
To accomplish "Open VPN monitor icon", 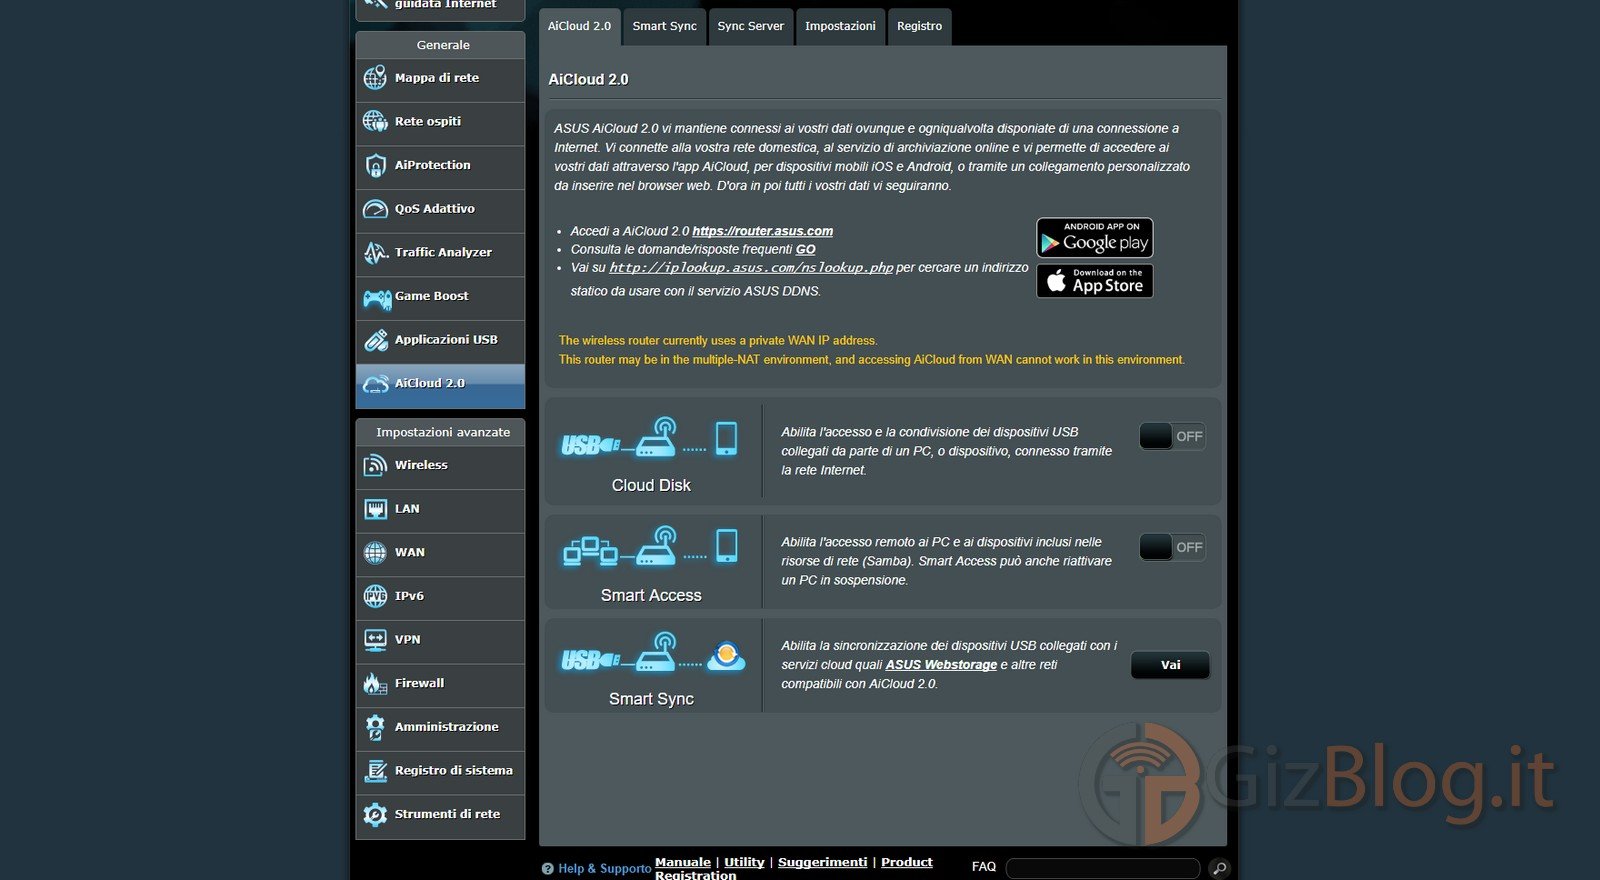I will point(375,640).
